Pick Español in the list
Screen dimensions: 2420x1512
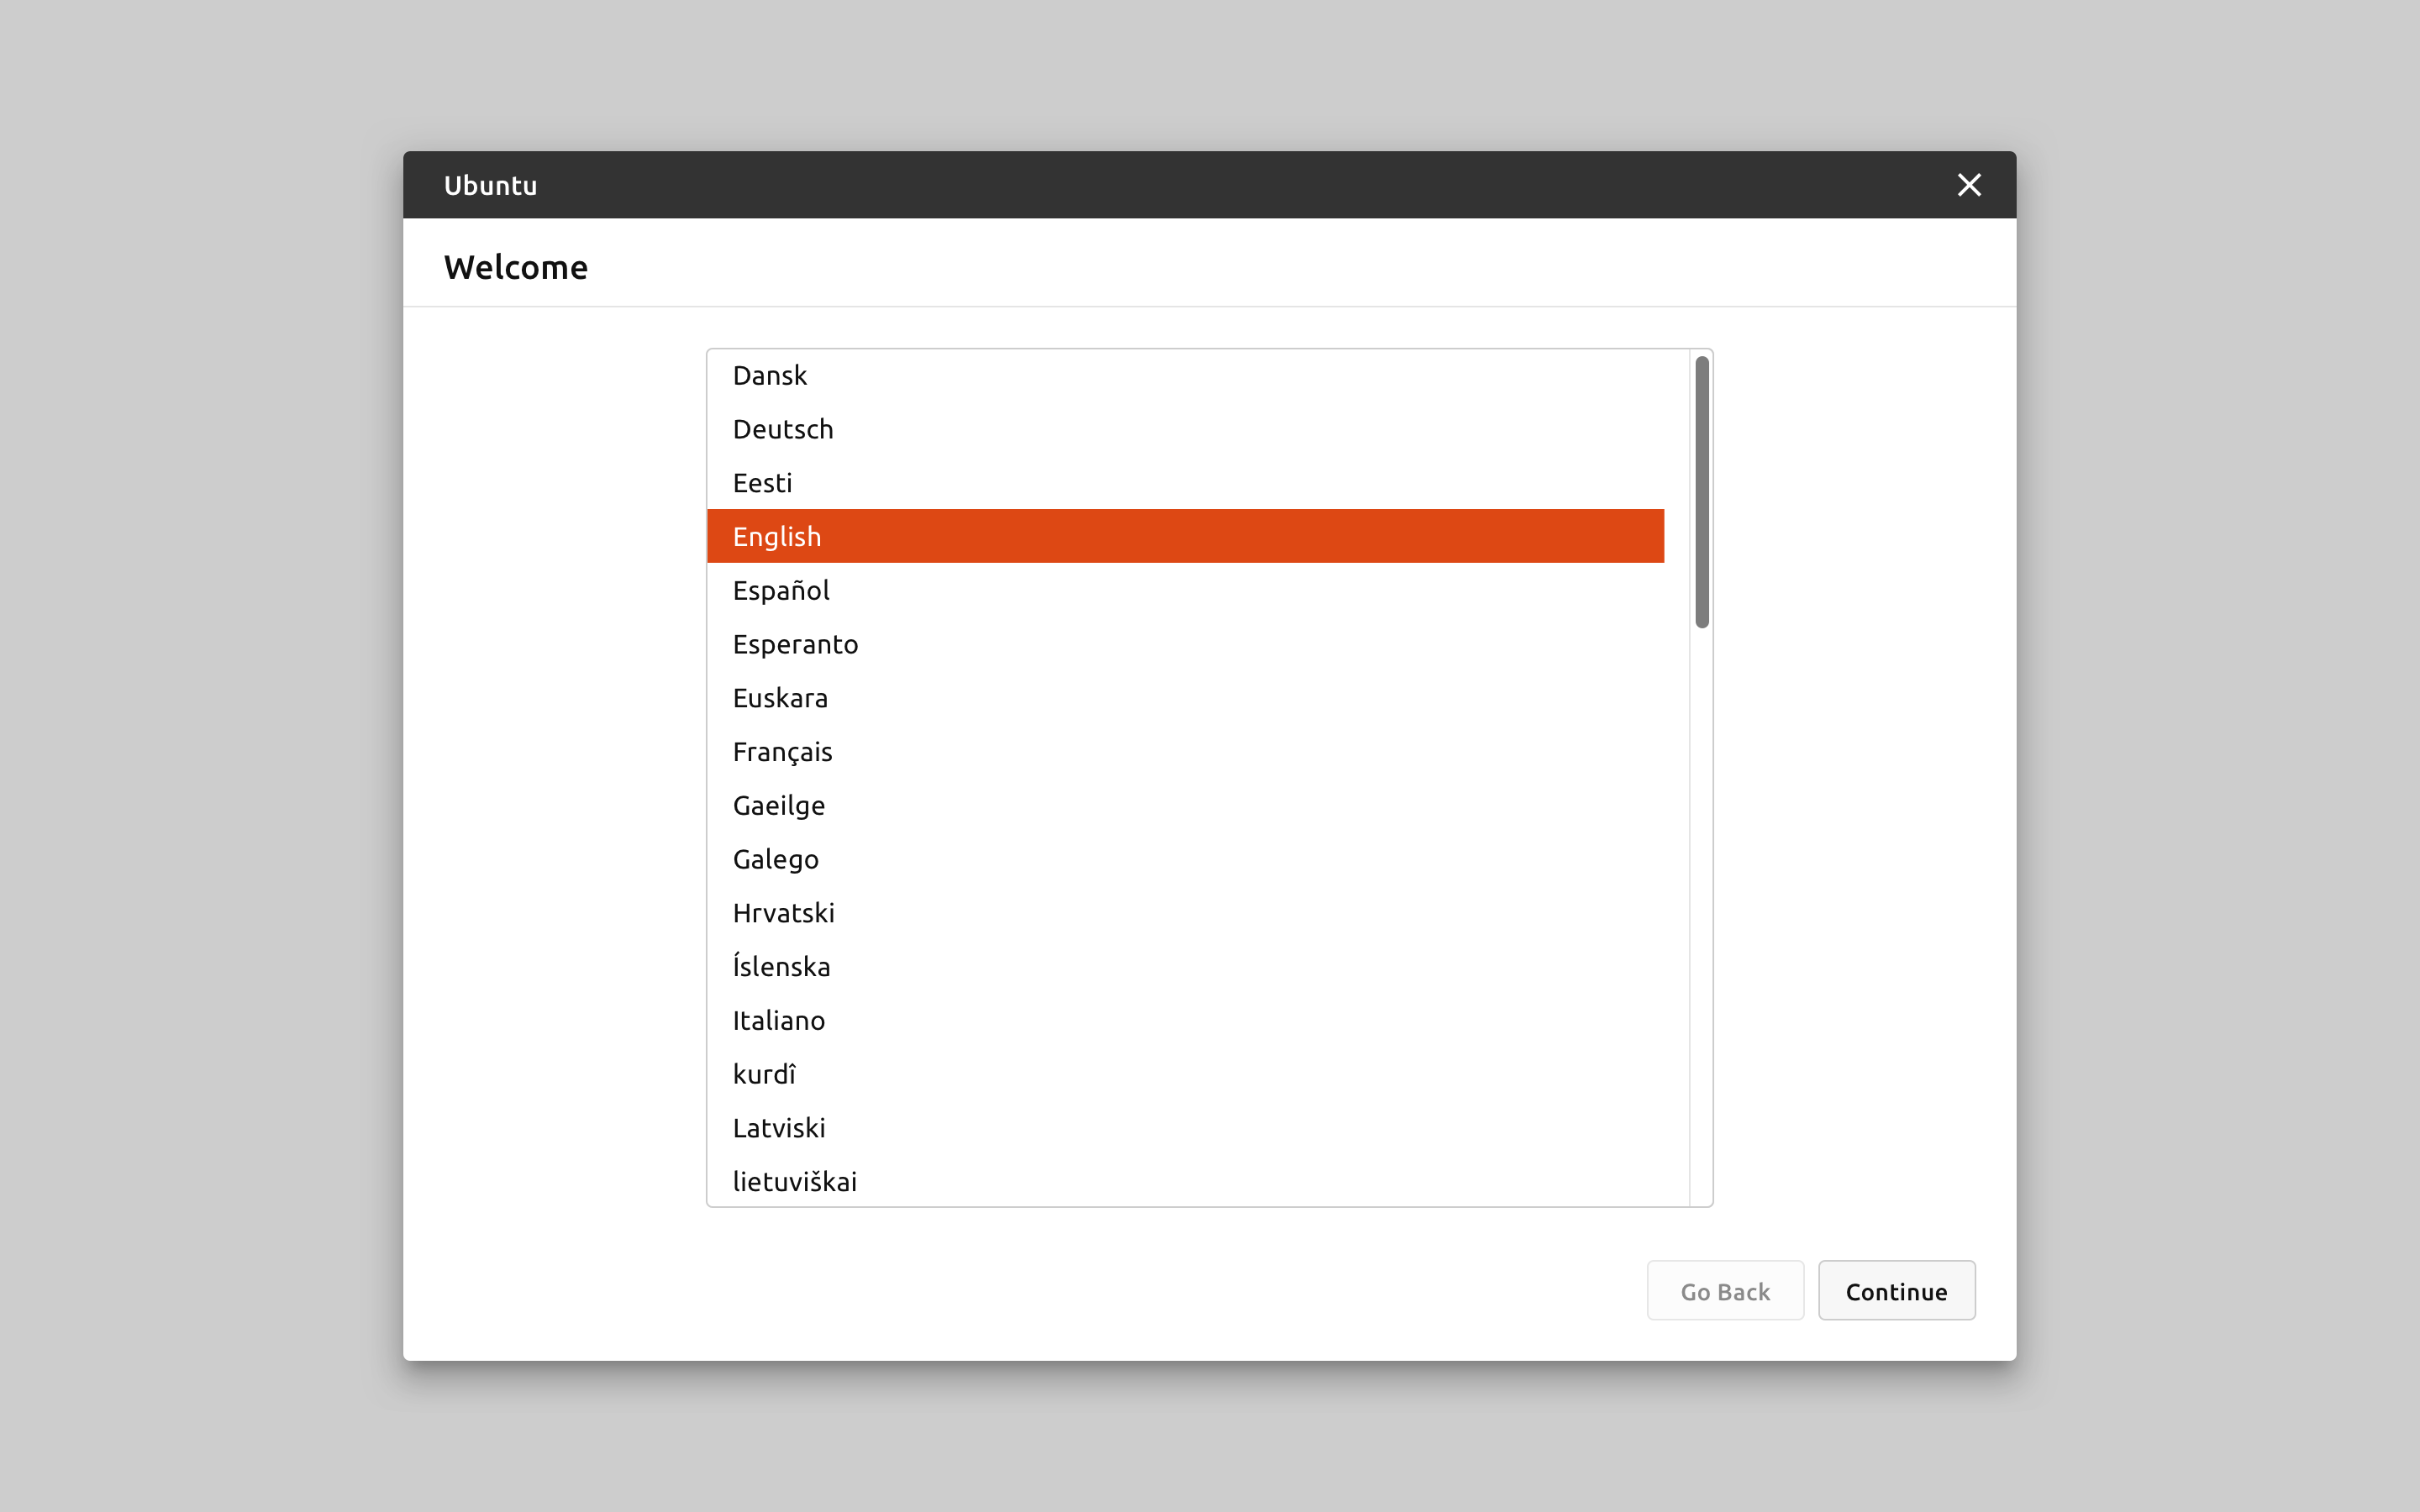[x=781, y=591]
